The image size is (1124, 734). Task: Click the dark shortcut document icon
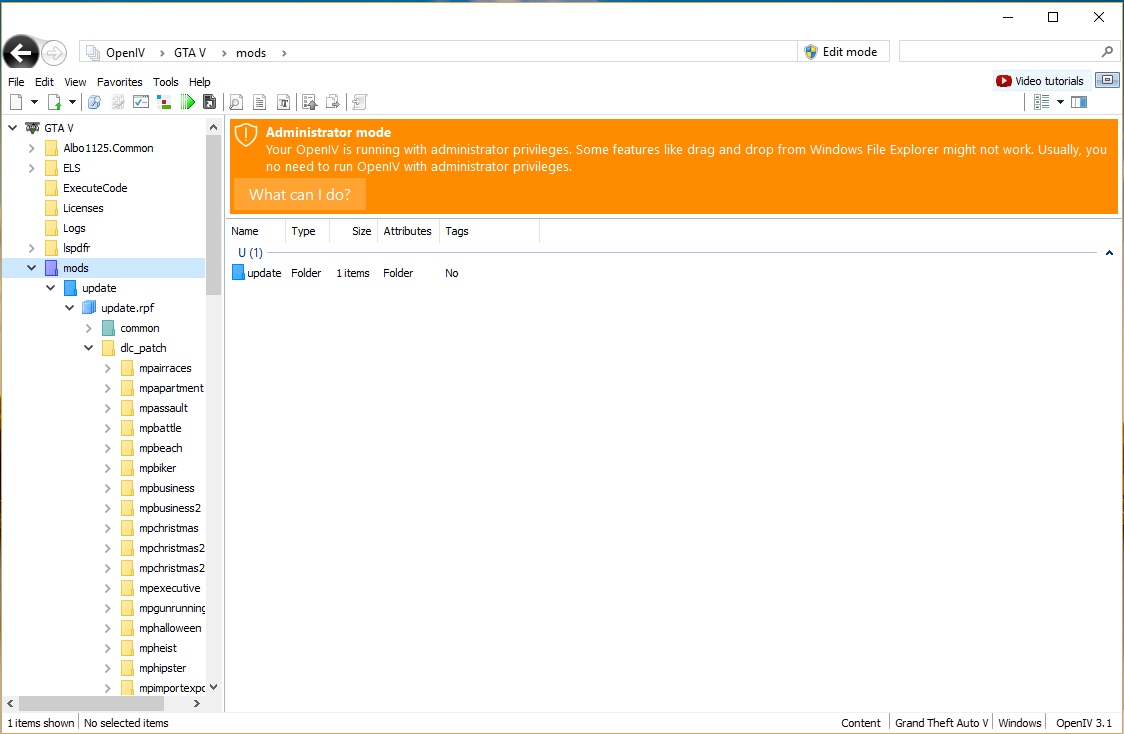(209, 103)
